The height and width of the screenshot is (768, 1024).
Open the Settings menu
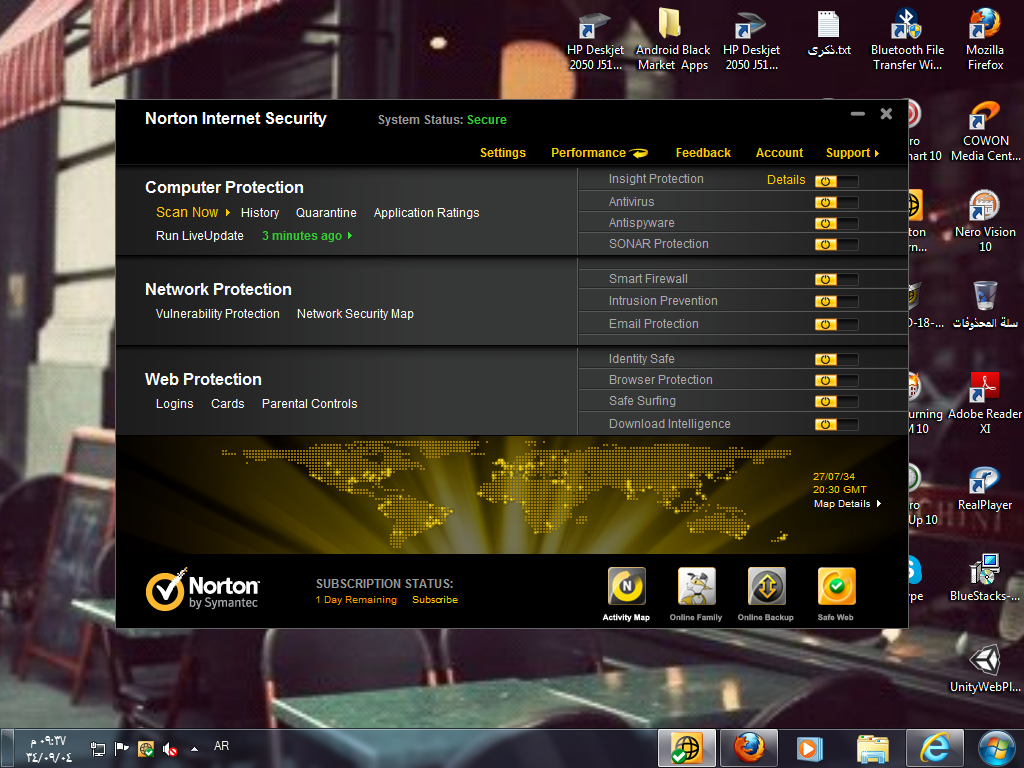pos(503,153)
